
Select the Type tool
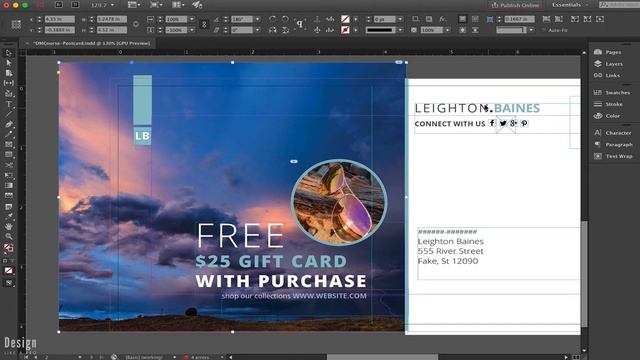click(x=9, y=104)
